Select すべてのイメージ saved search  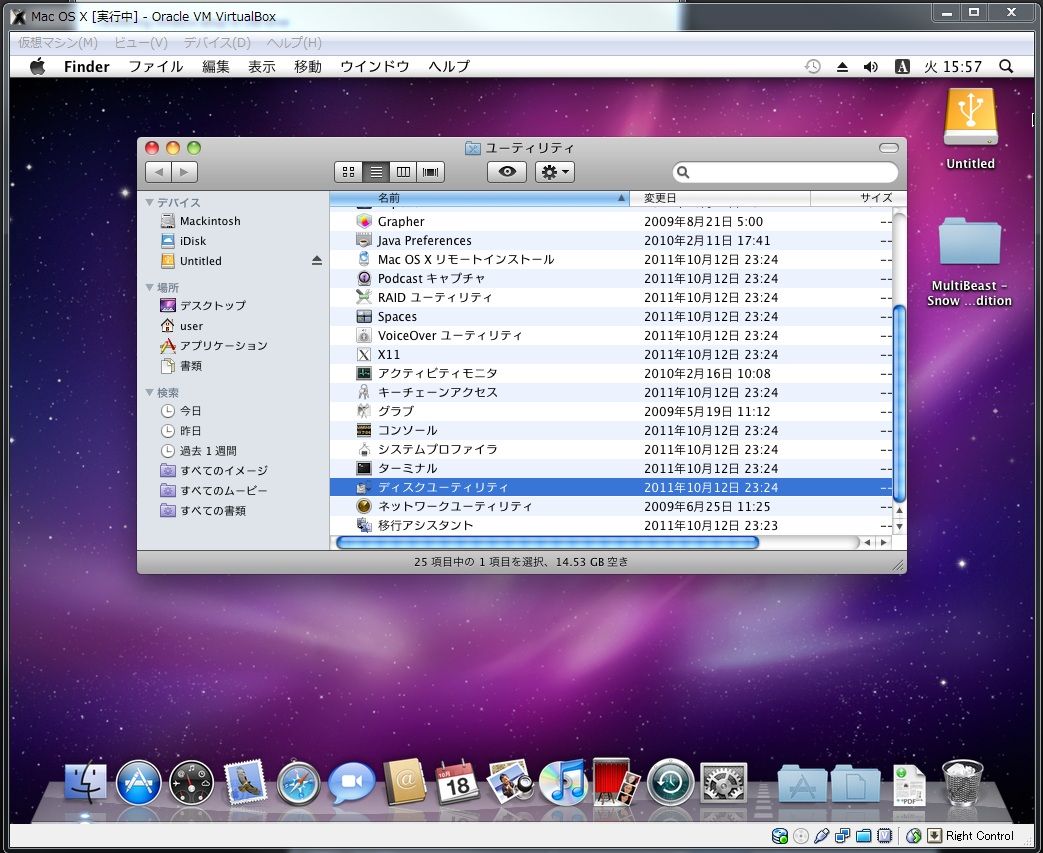click(214, 471)
